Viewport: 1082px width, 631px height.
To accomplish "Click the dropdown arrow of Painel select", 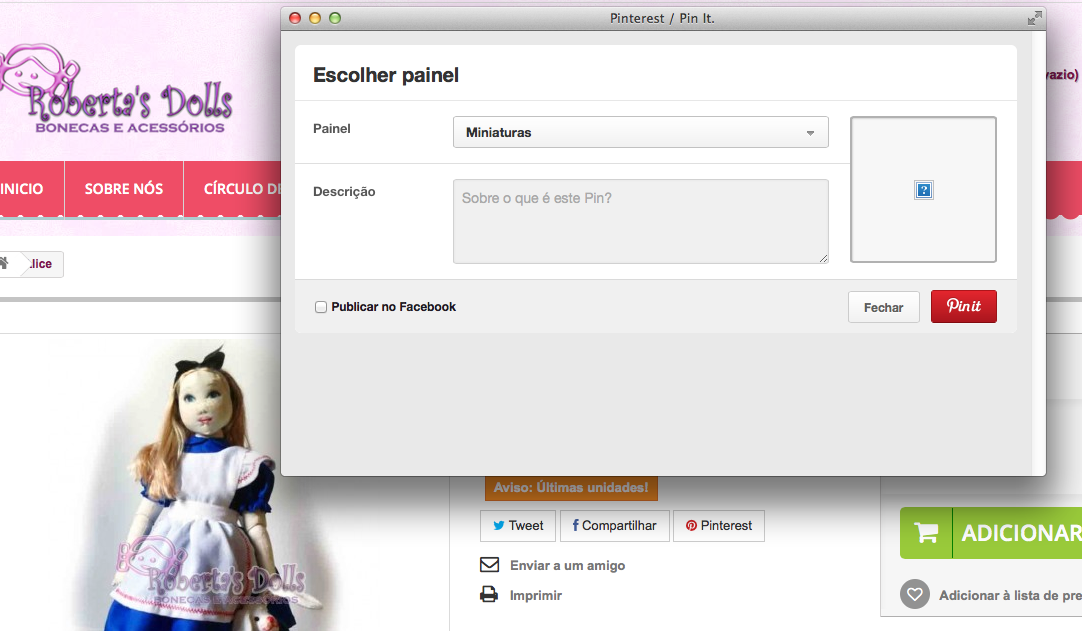I will [x=810, y=133].
